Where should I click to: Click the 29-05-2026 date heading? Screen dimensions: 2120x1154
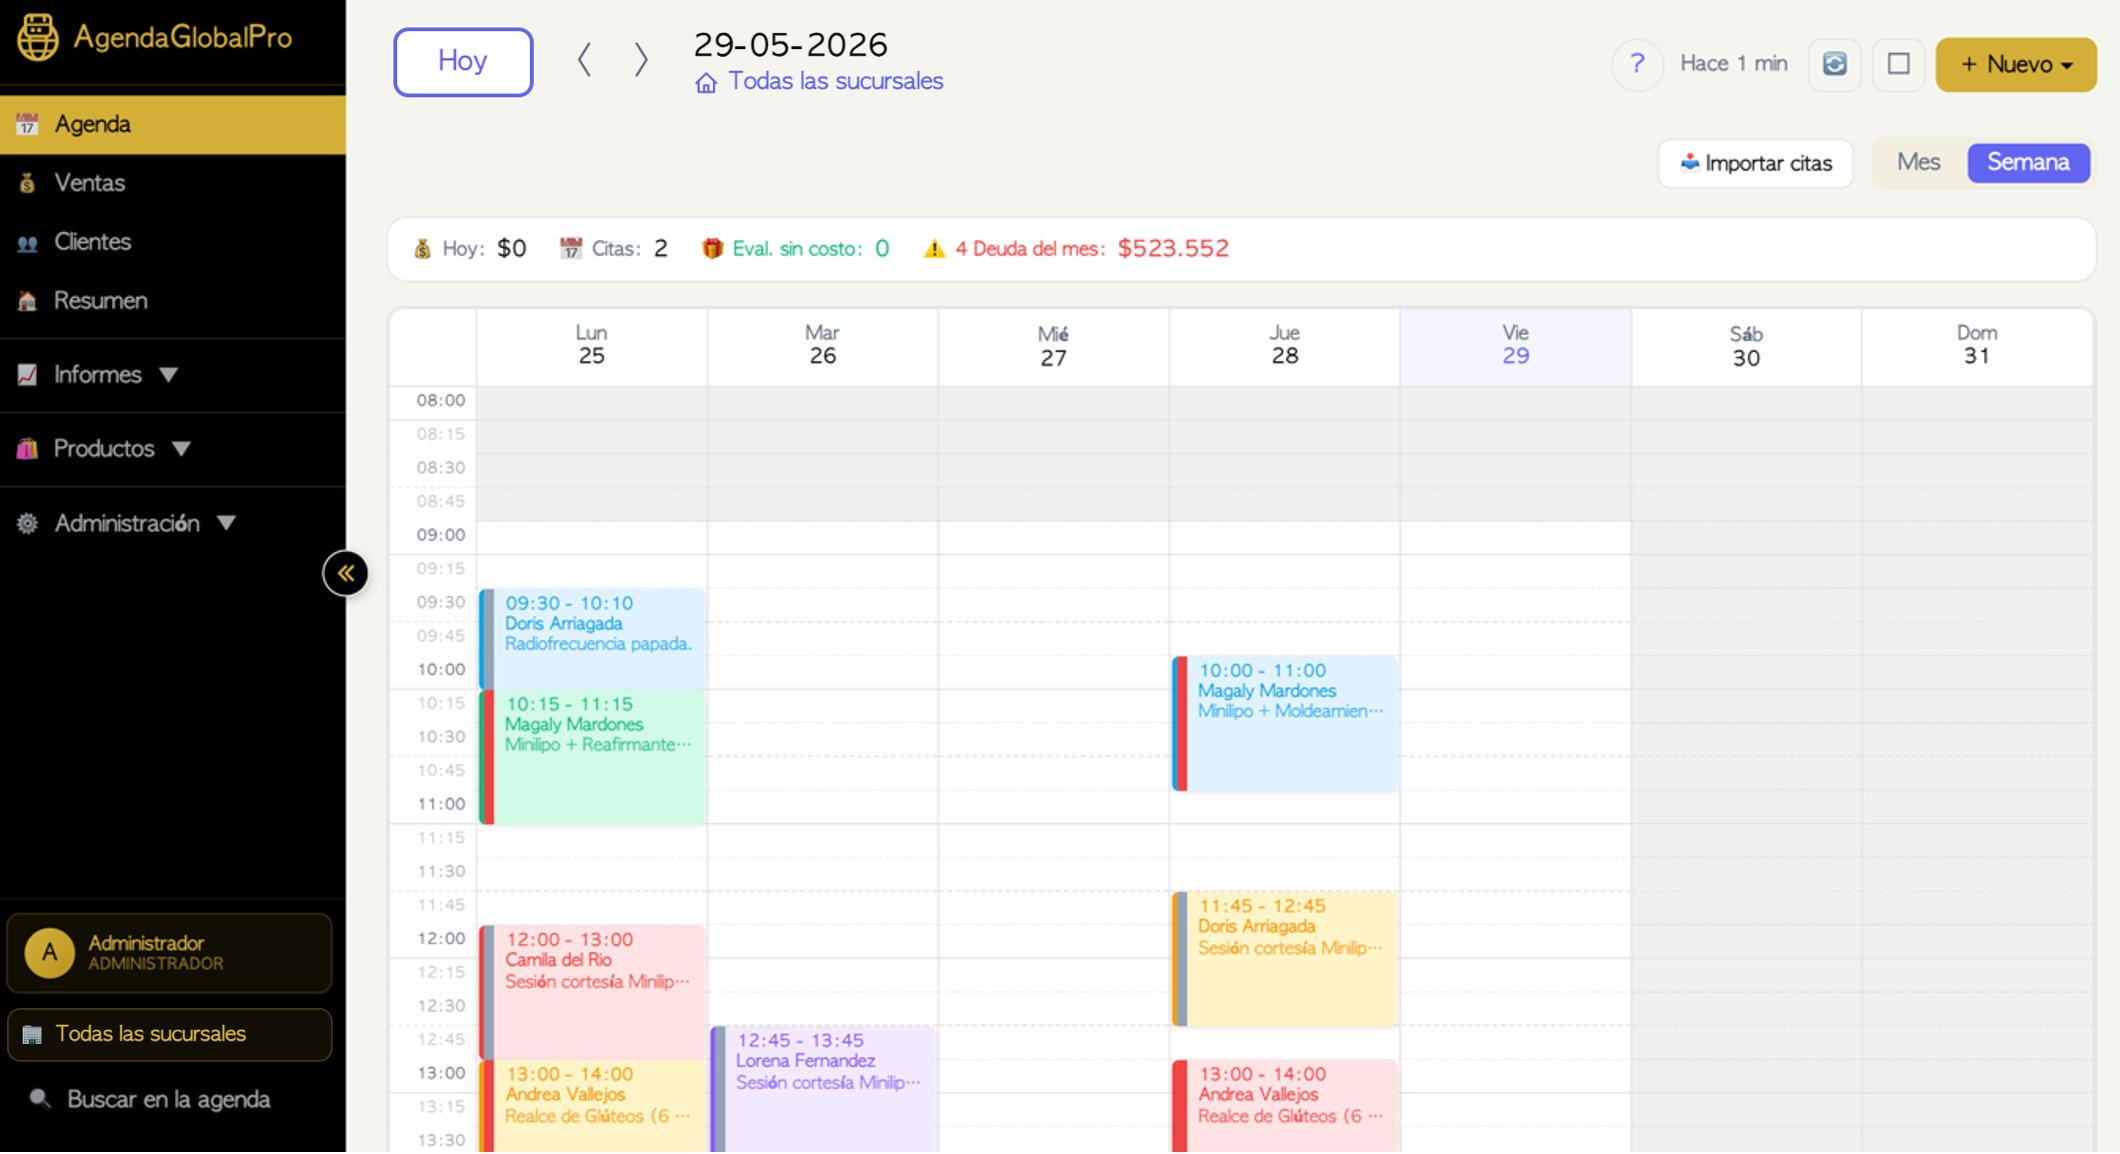coord(791,44)
